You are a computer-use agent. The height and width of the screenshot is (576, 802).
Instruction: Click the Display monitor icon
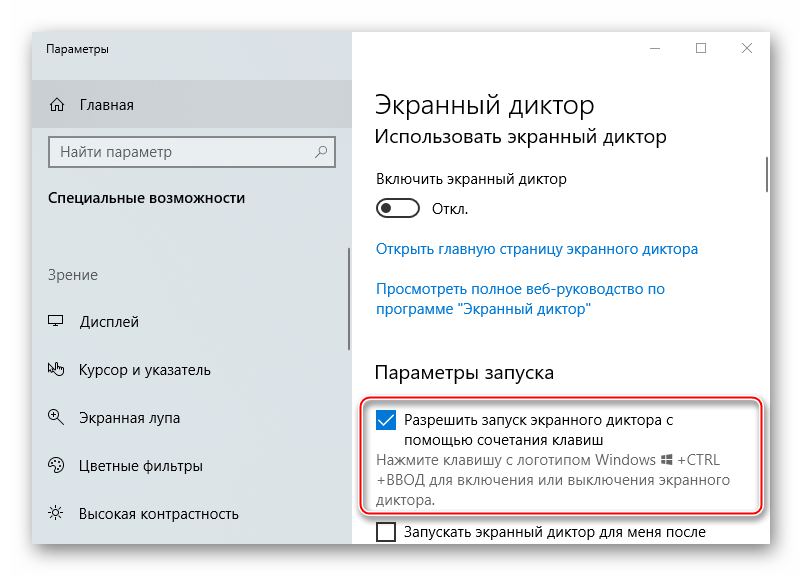coord(57,322)
